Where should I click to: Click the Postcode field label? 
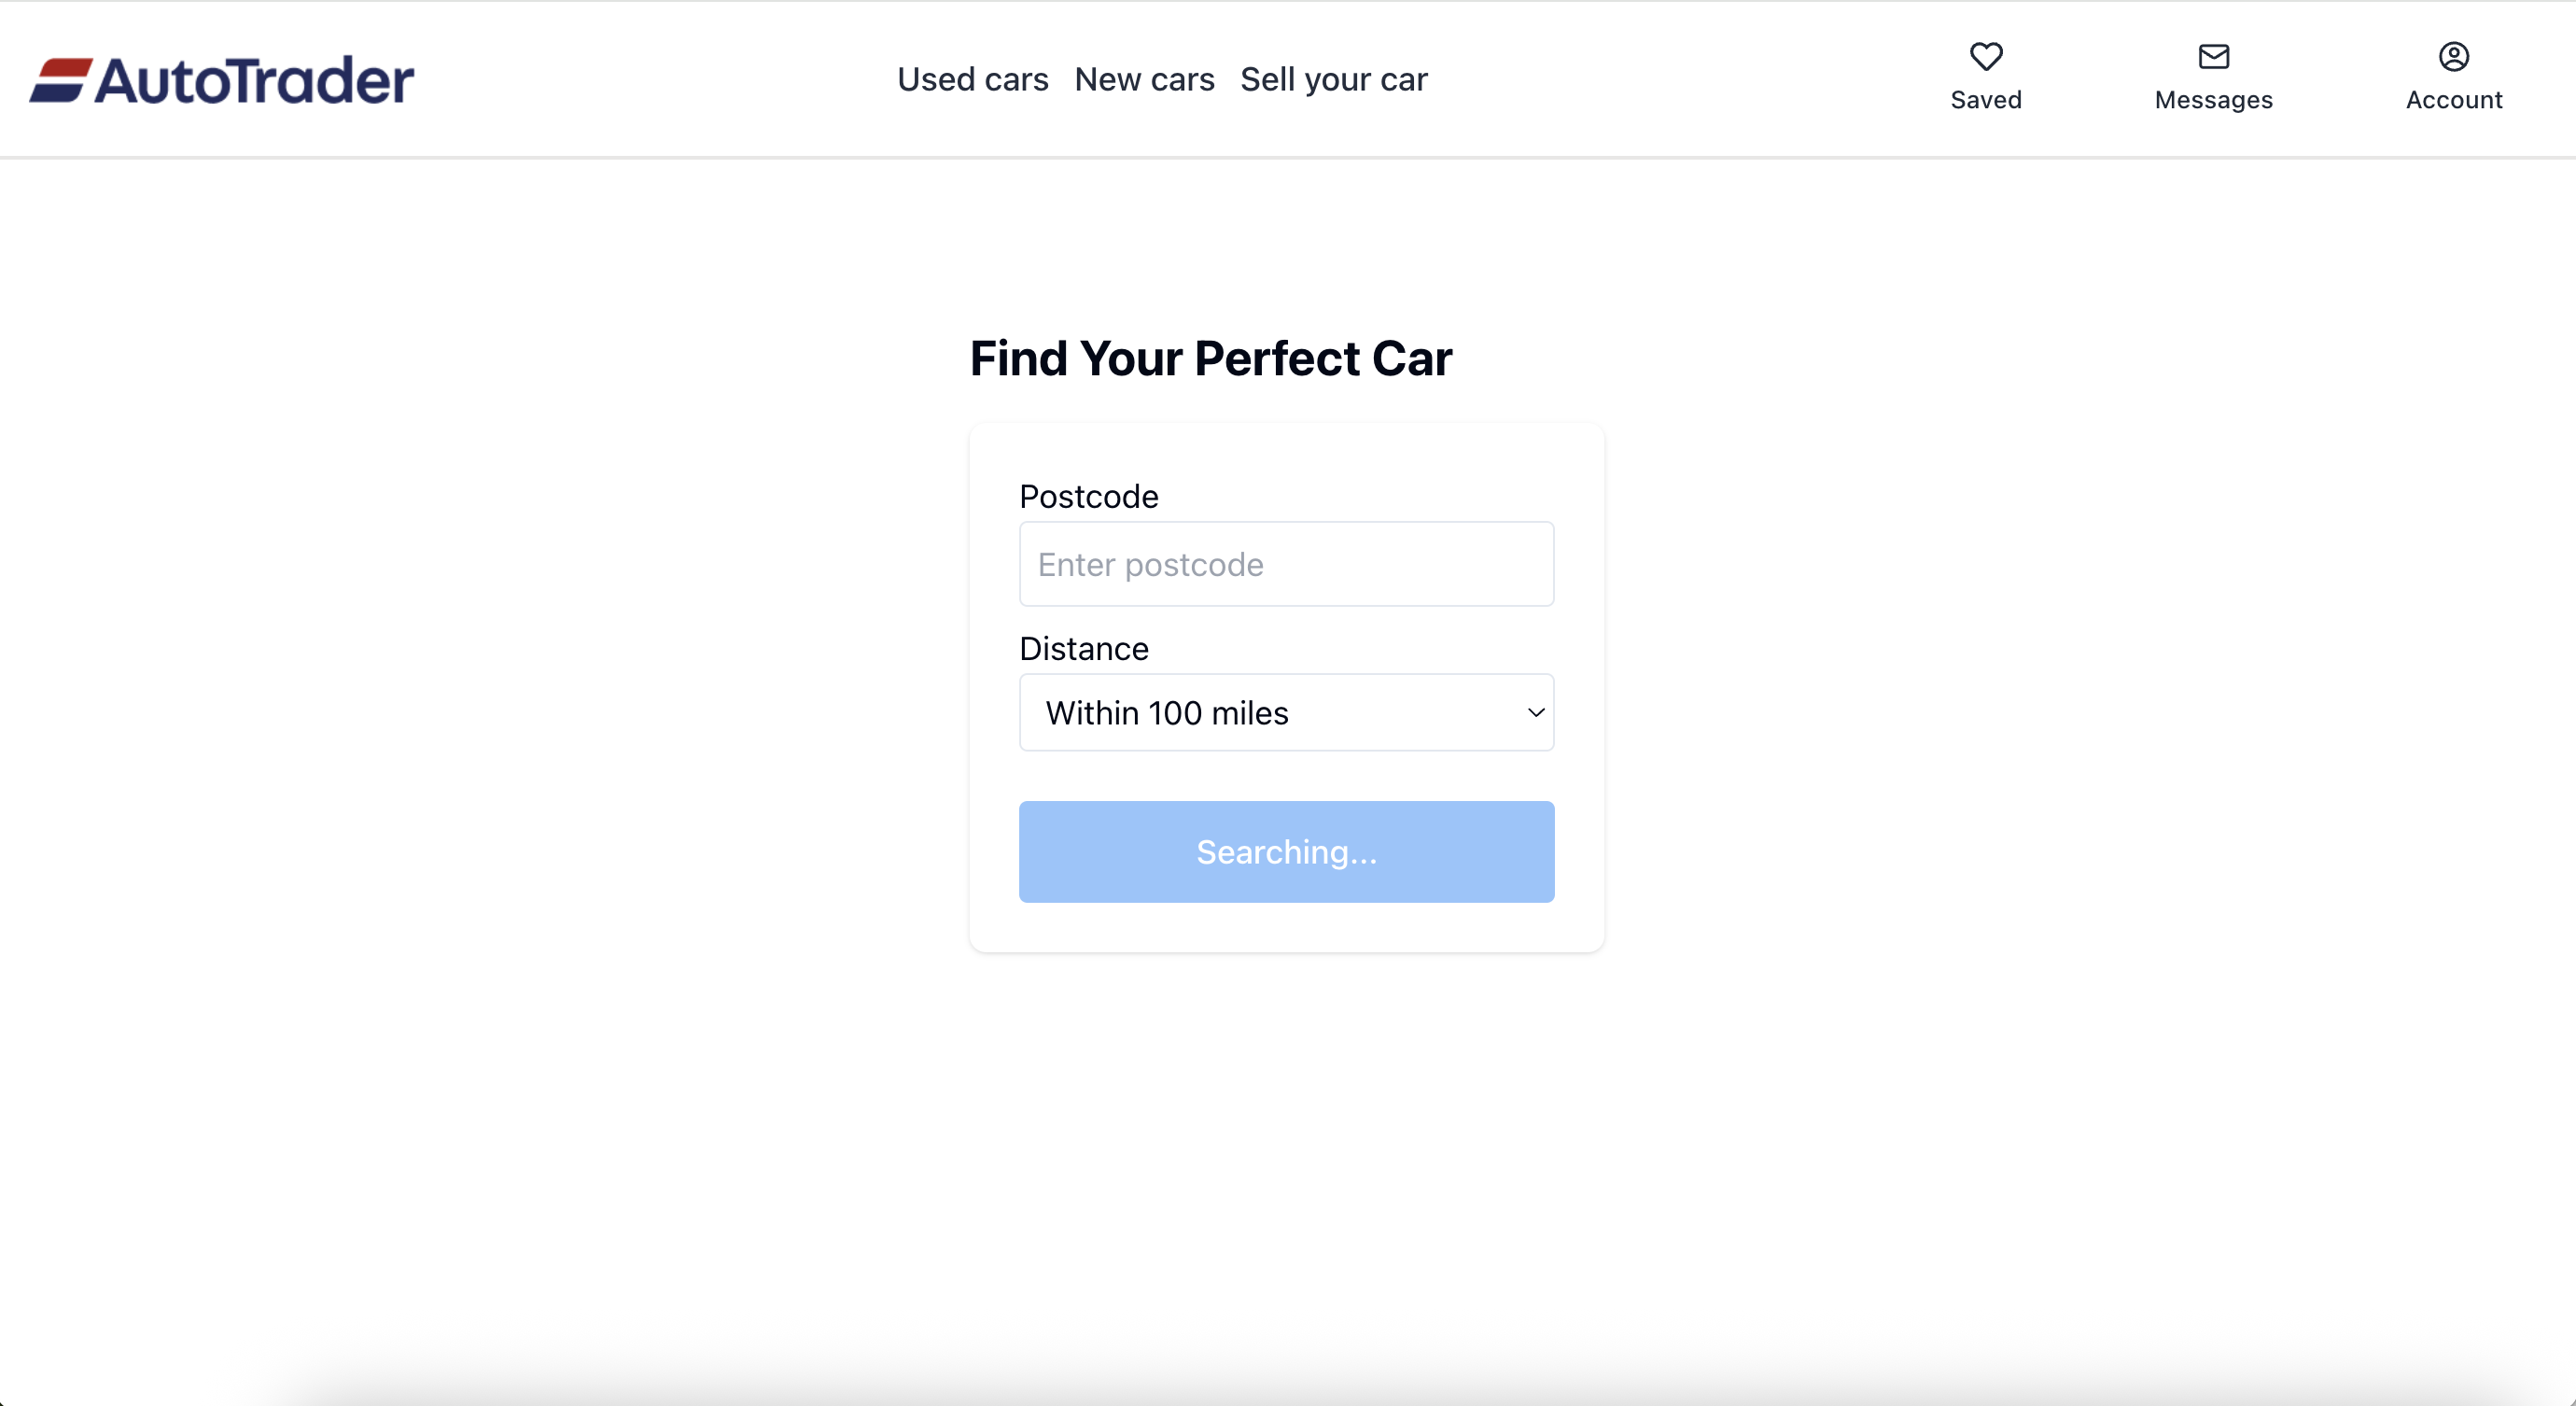coord(1088,496)
